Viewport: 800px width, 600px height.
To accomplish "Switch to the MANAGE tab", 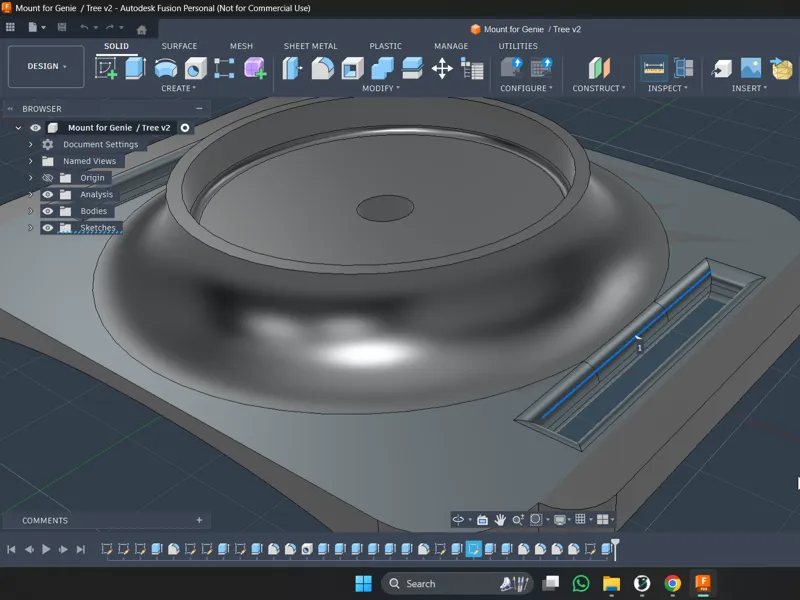I will pyautogui.click(x=451, y=46).
